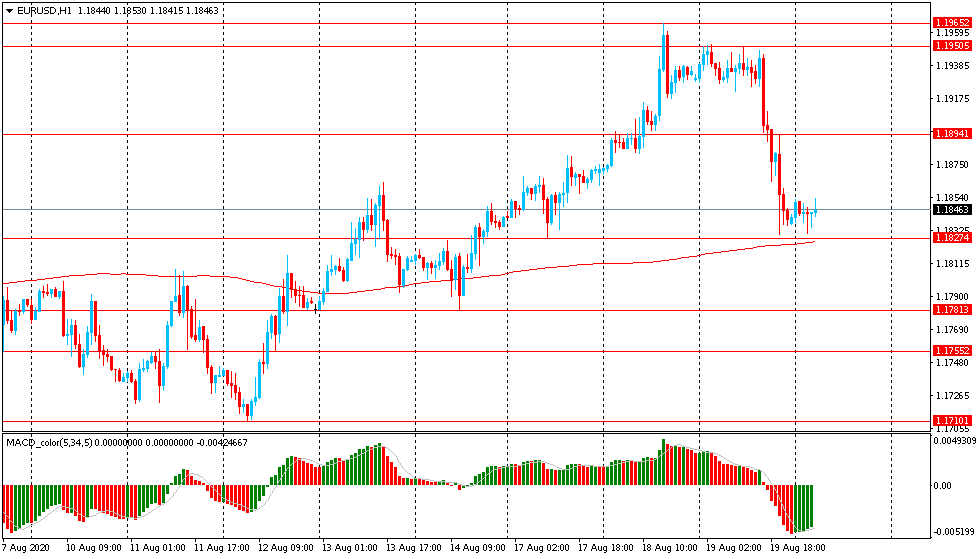This screenshot has width=976, height=559.
Task: Click the 11 Aug 17:00 time axis label
Action: coord(222,548)
